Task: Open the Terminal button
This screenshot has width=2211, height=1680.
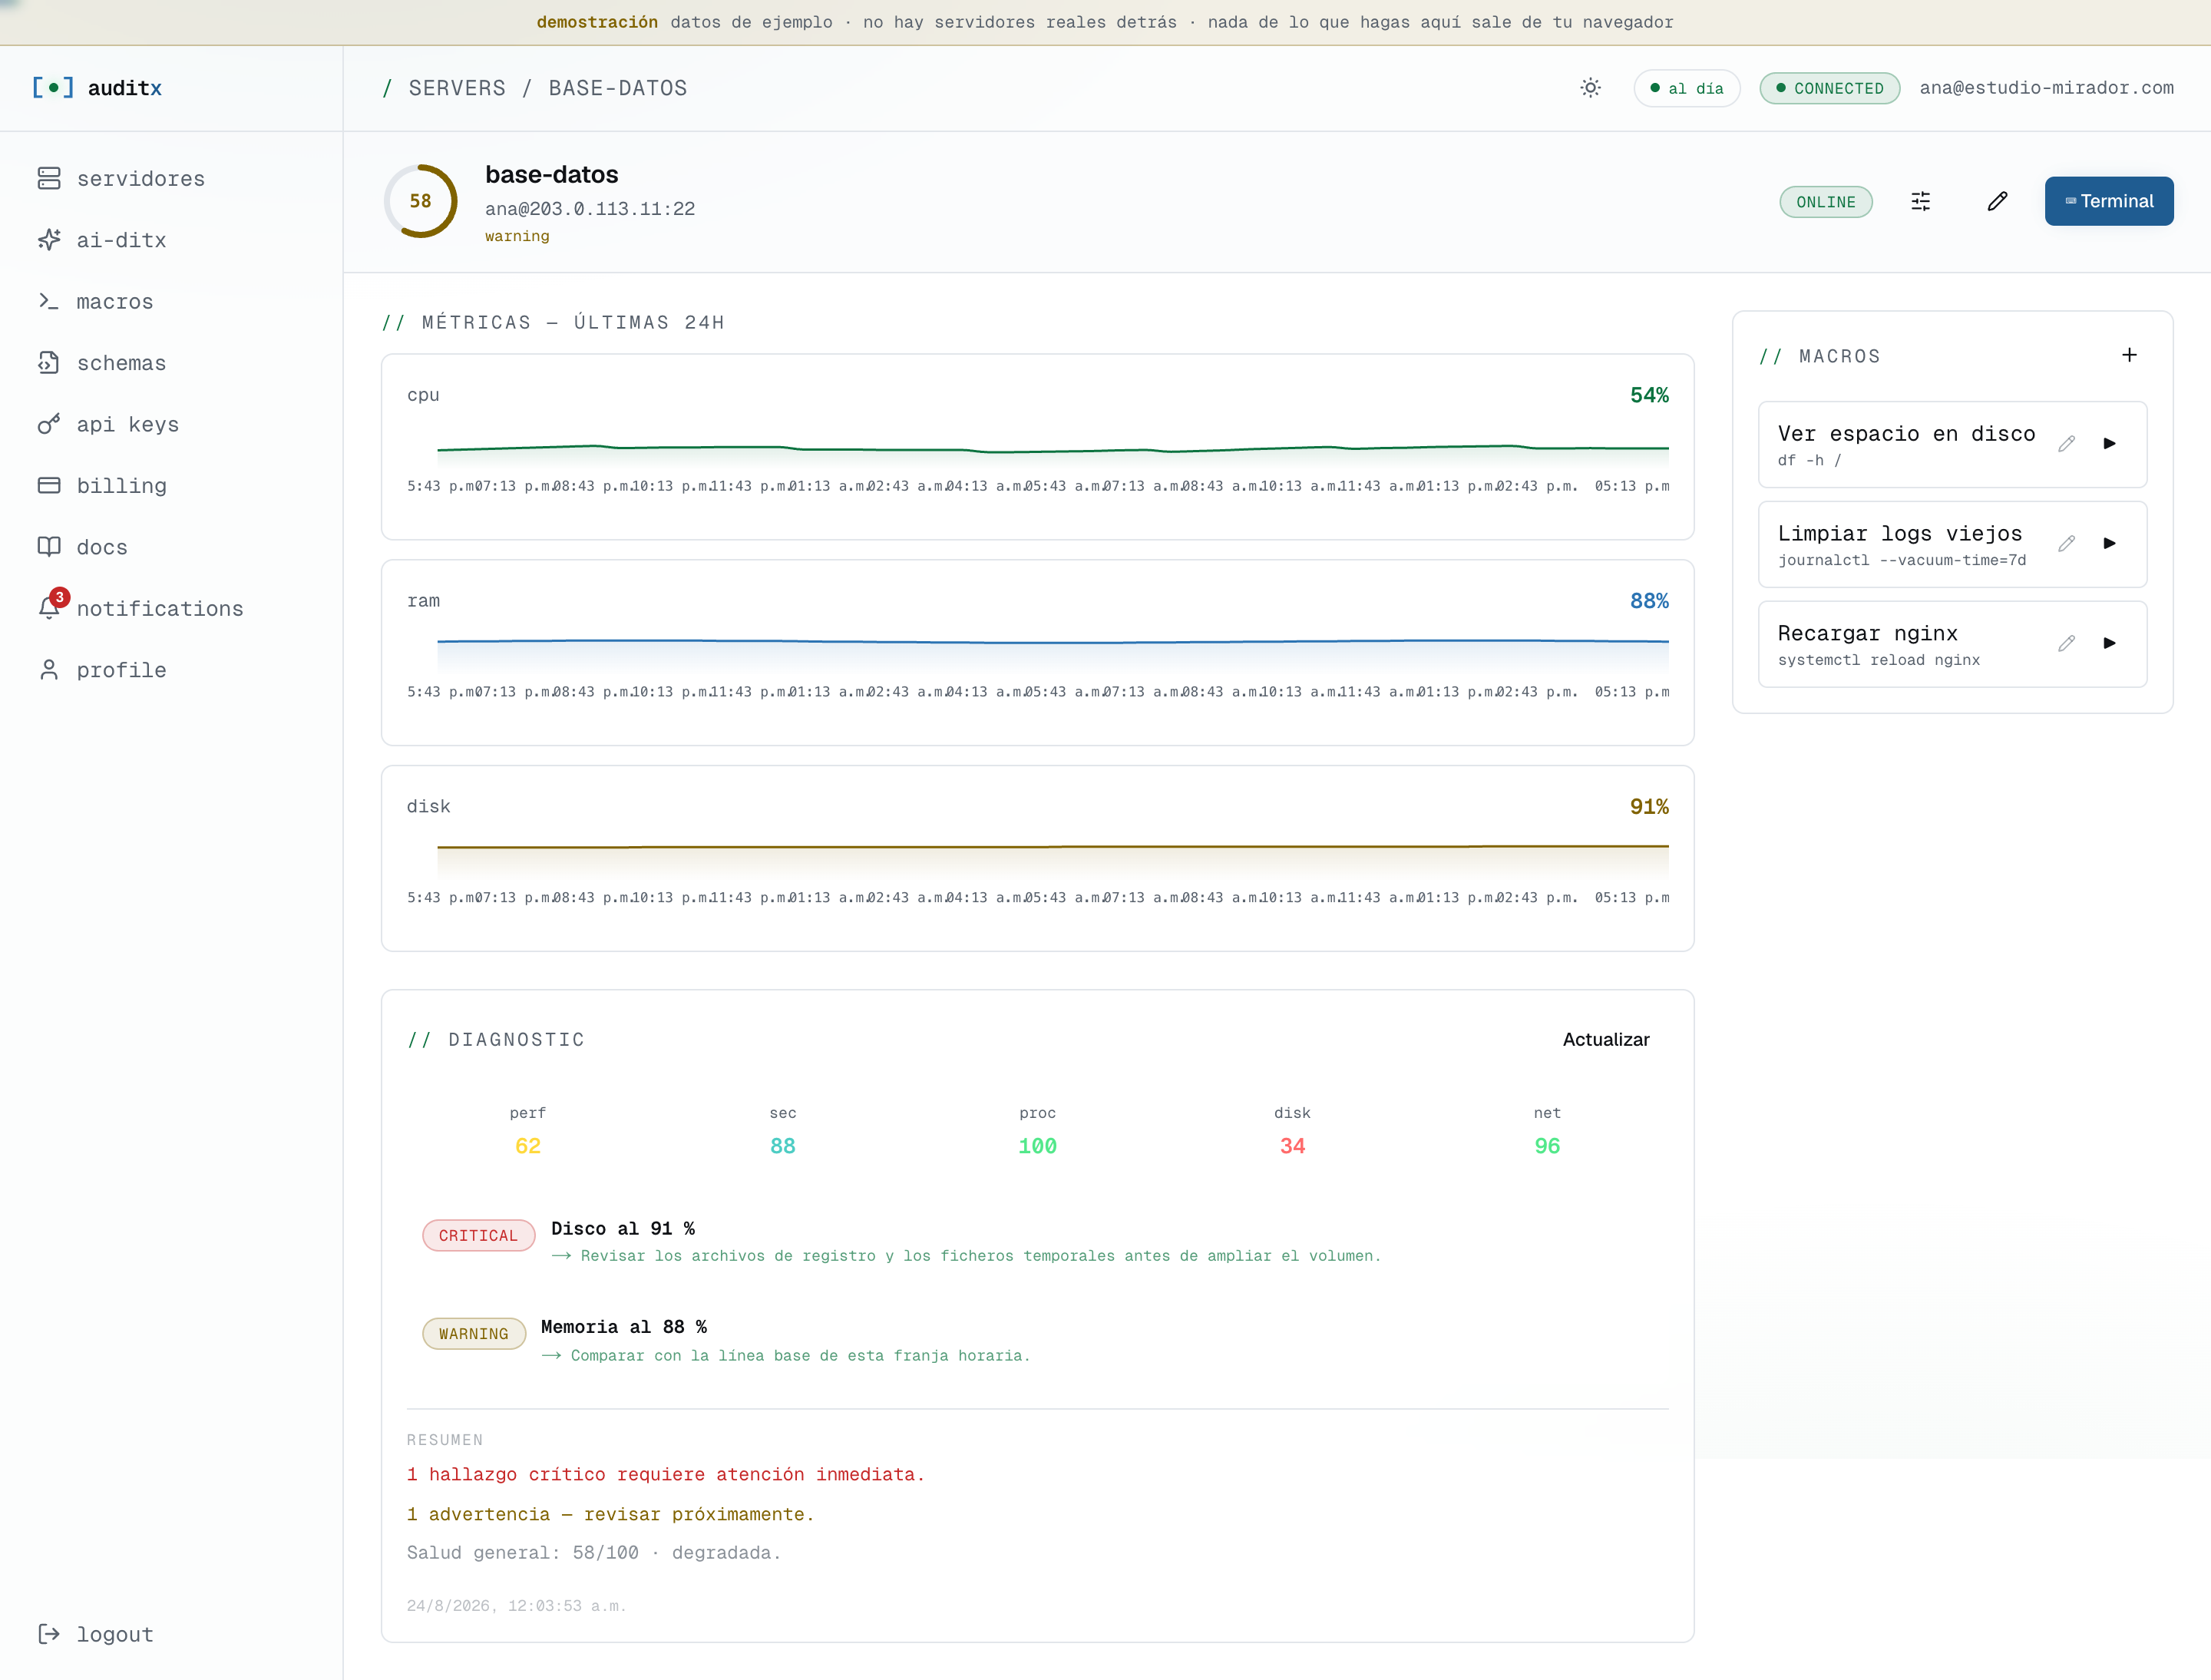Action: tap(2108, 201)
